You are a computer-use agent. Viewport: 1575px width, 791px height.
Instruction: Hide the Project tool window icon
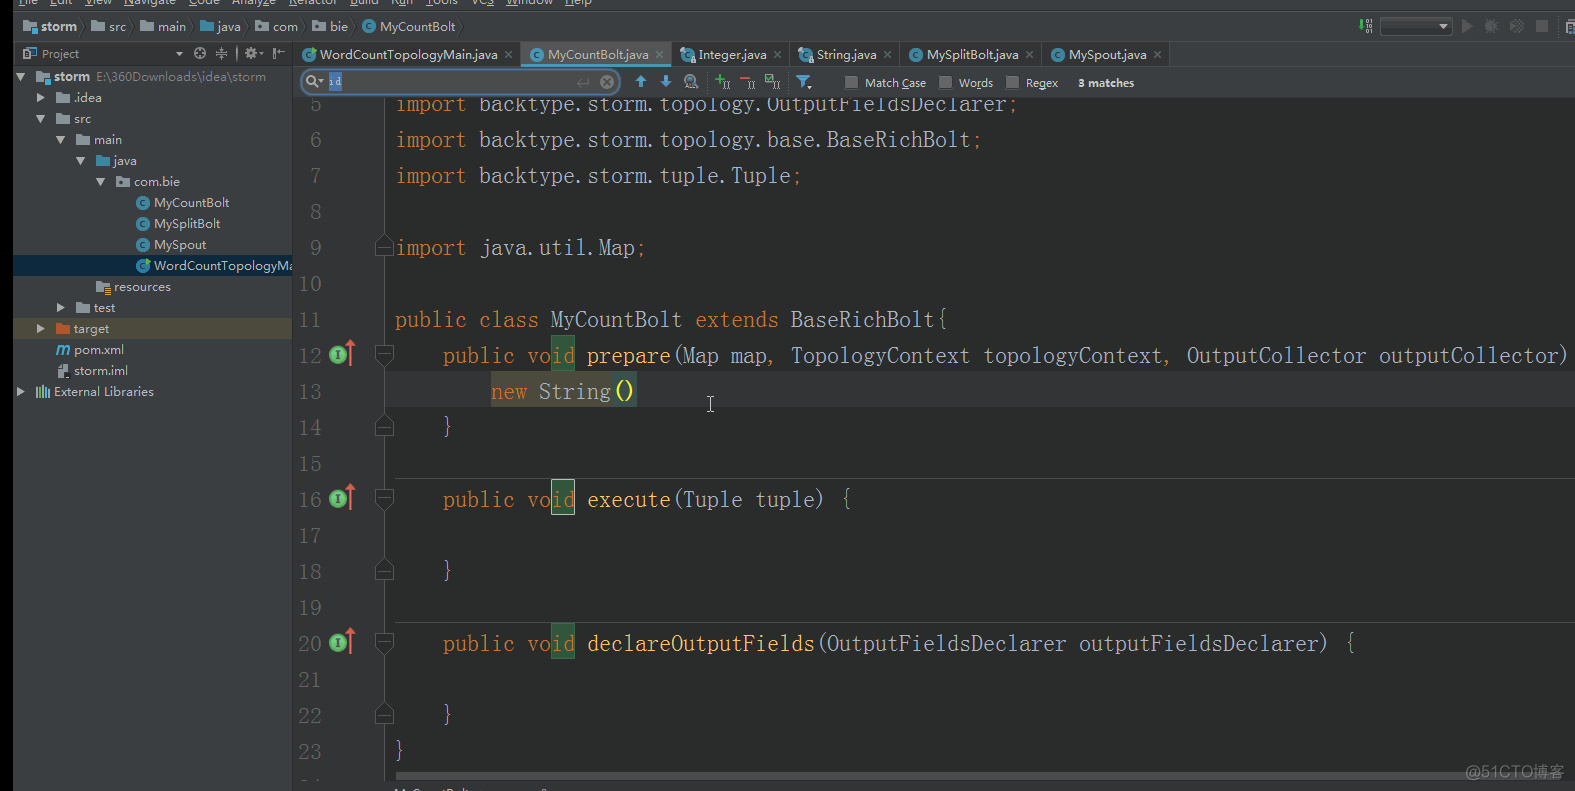(x=278, y=53)
